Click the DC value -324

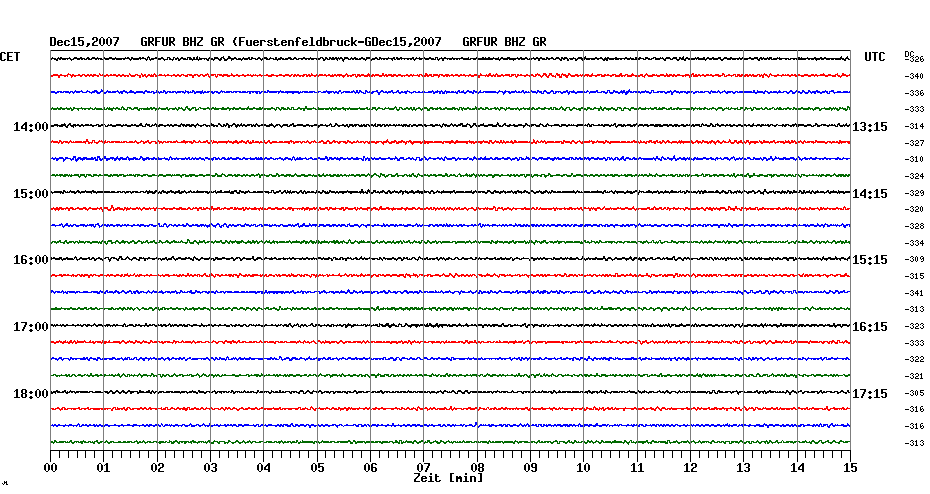pyautogui.click(x=914, y=176)
